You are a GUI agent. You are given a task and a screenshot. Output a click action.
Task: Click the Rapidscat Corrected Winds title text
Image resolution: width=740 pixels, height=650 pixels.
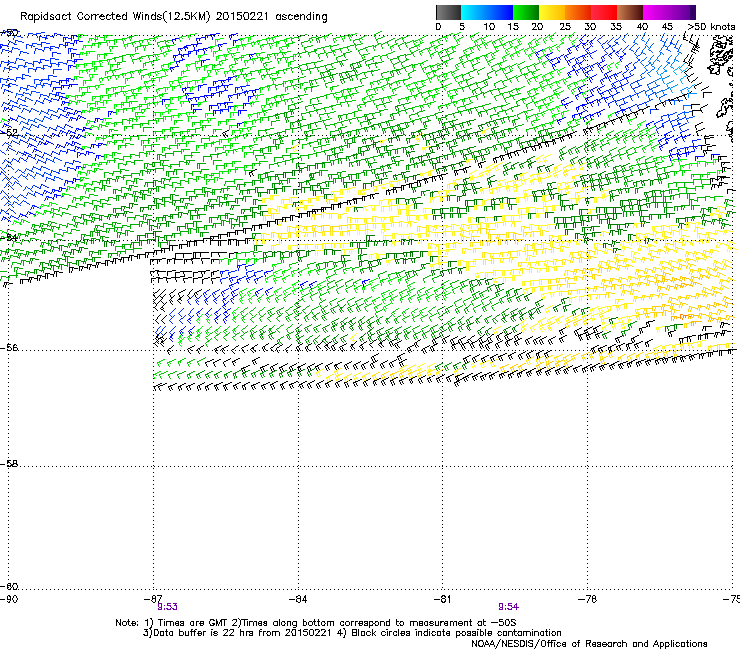(174, 16)
